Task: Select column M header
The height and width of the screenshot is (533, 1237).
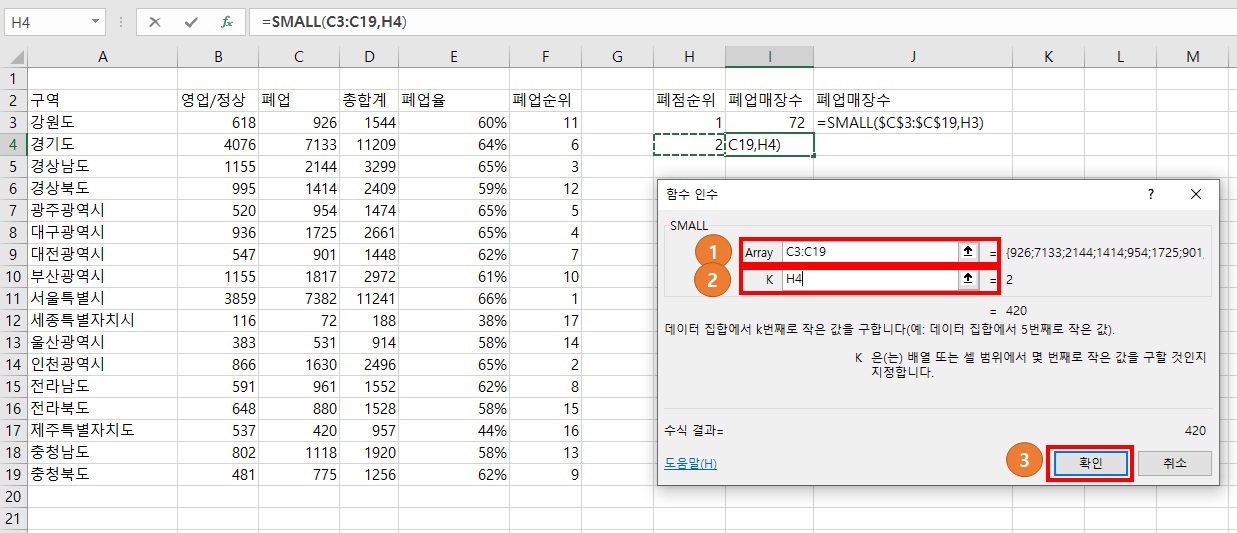Action: [1193, 57]
